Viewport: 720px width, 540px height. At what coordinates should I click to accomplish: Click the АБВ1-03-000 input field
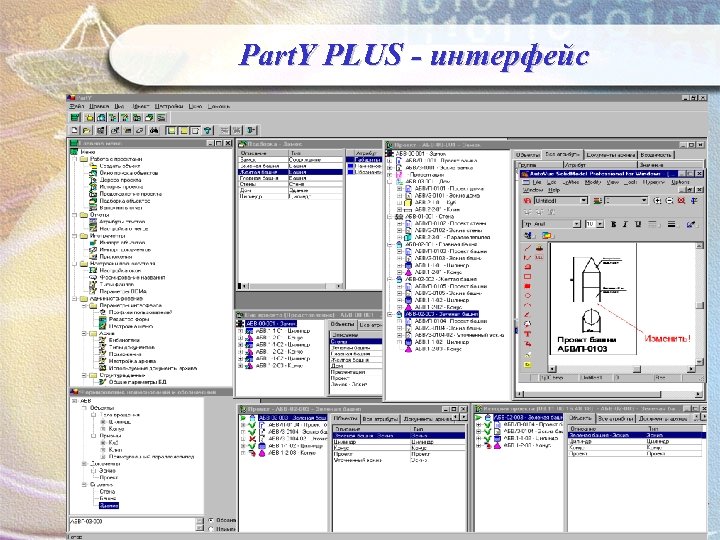tap(132, 524)
